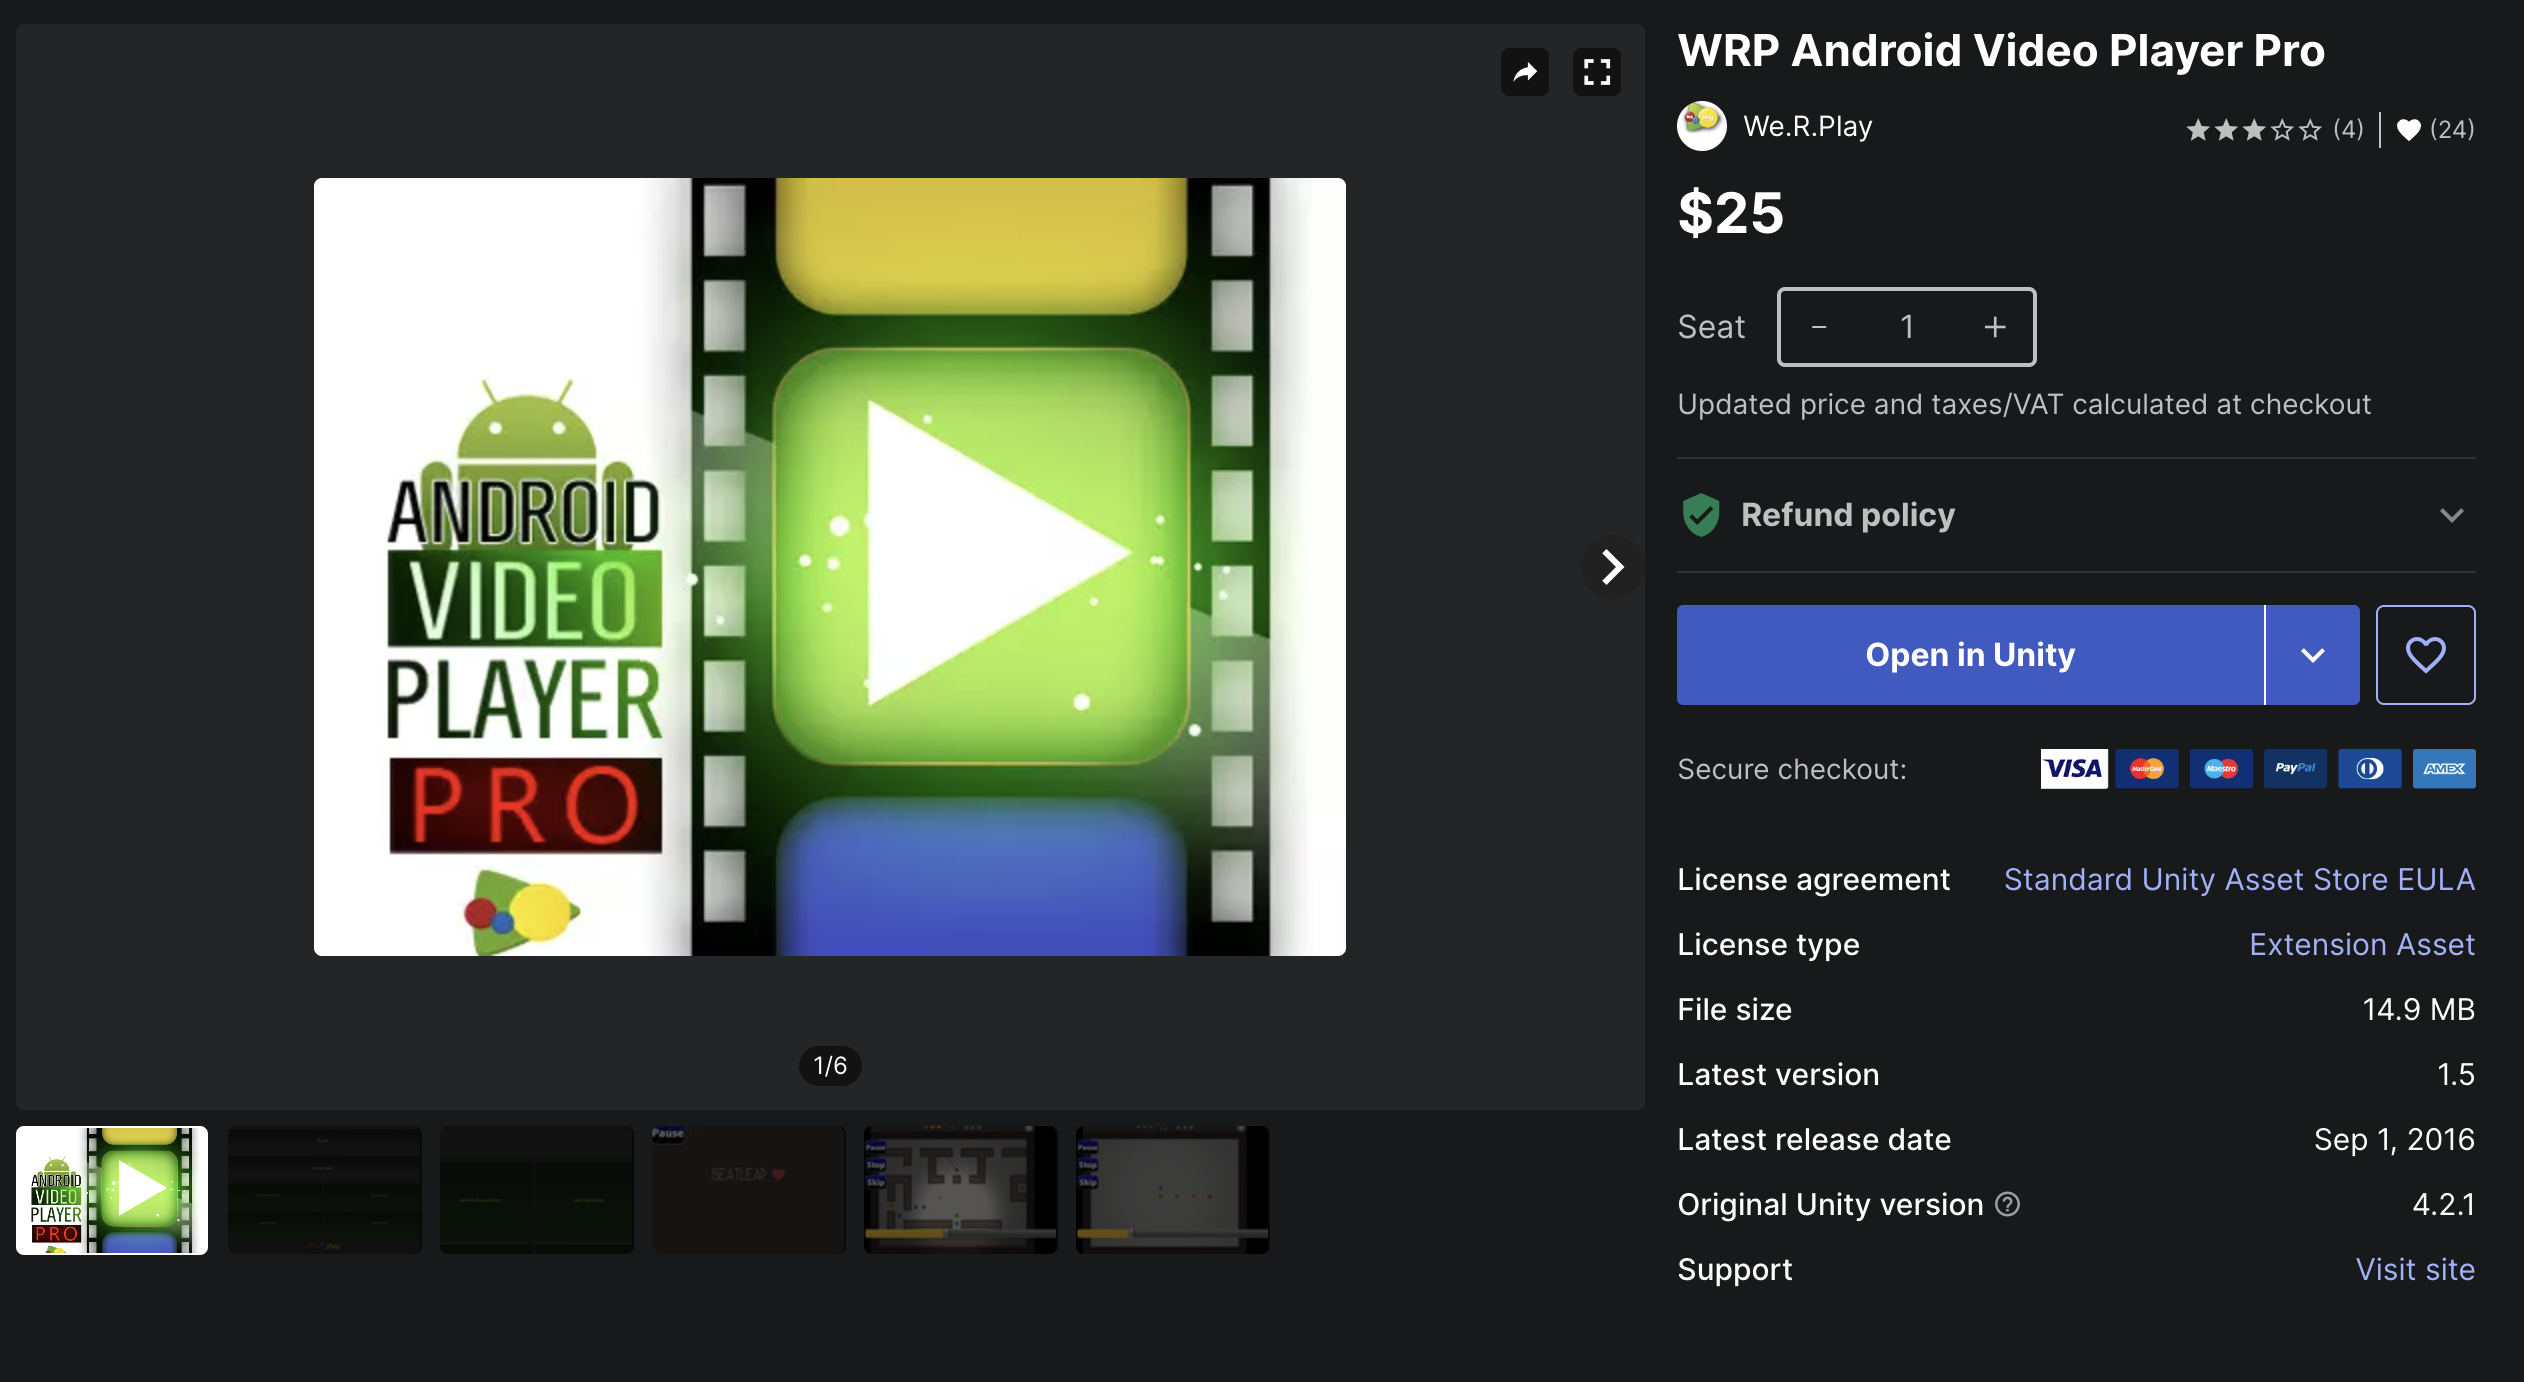The width and height of the screenshot is (2524, 1382).
Task: Open fullscreen image view
Action: pos(1597,72)
